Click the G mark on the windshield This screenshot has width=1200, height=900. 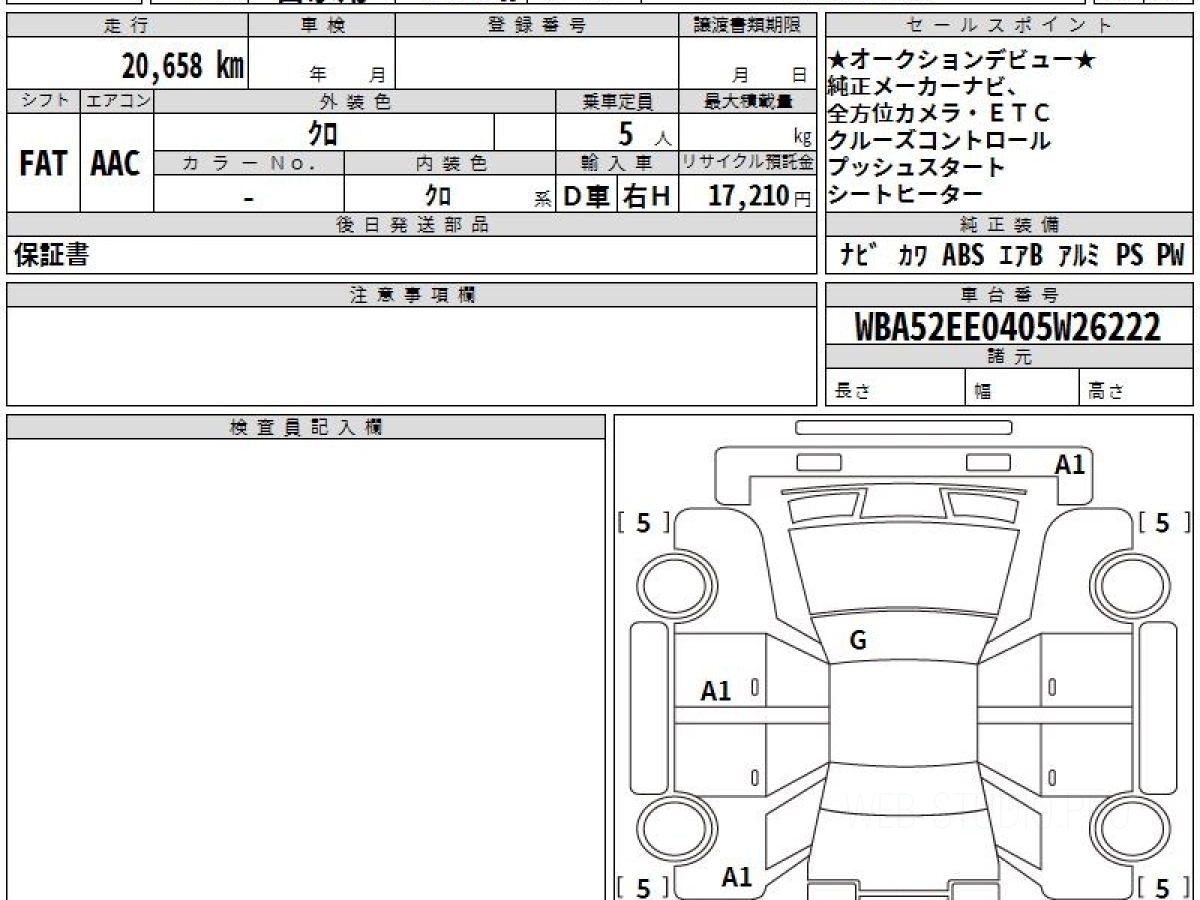click(858, 642)
